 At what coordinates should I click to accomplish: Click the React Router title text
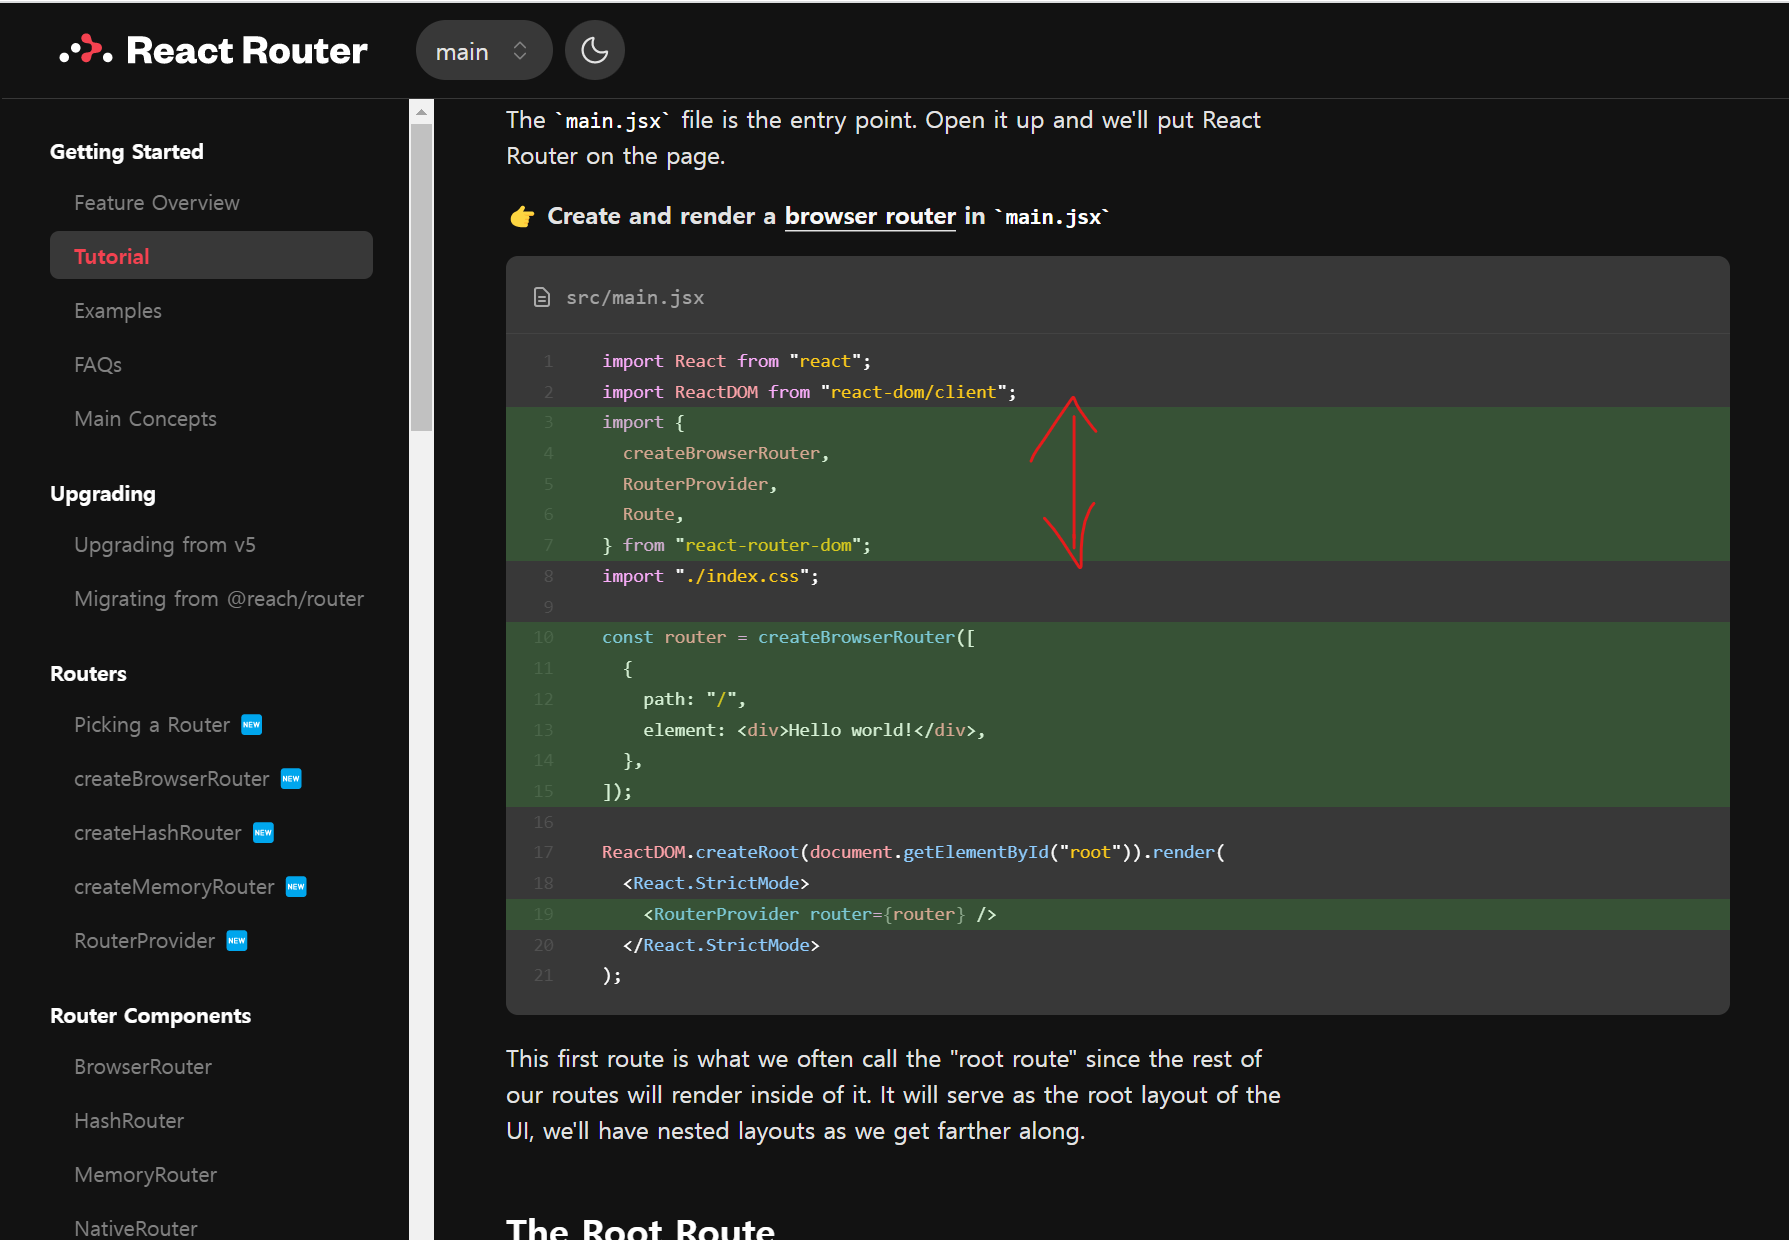[247, 50]
